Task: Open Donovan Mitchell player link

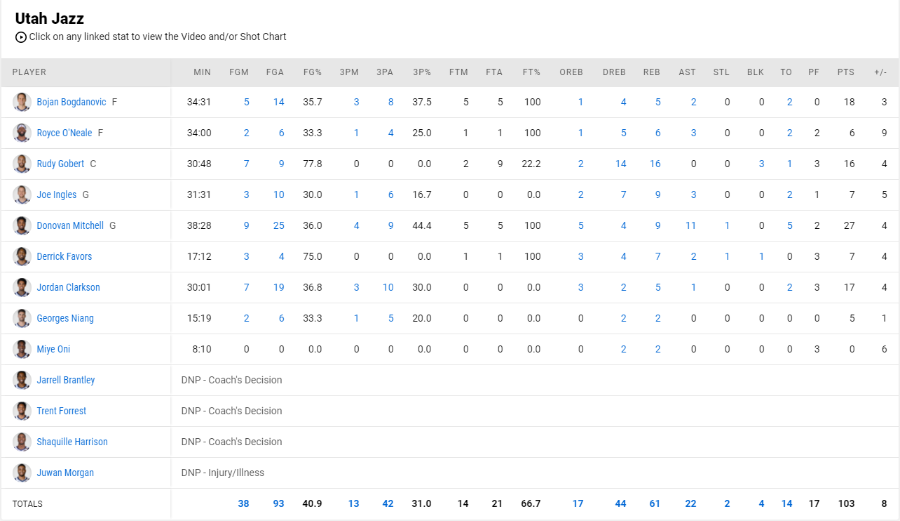Action: point(70,225)
